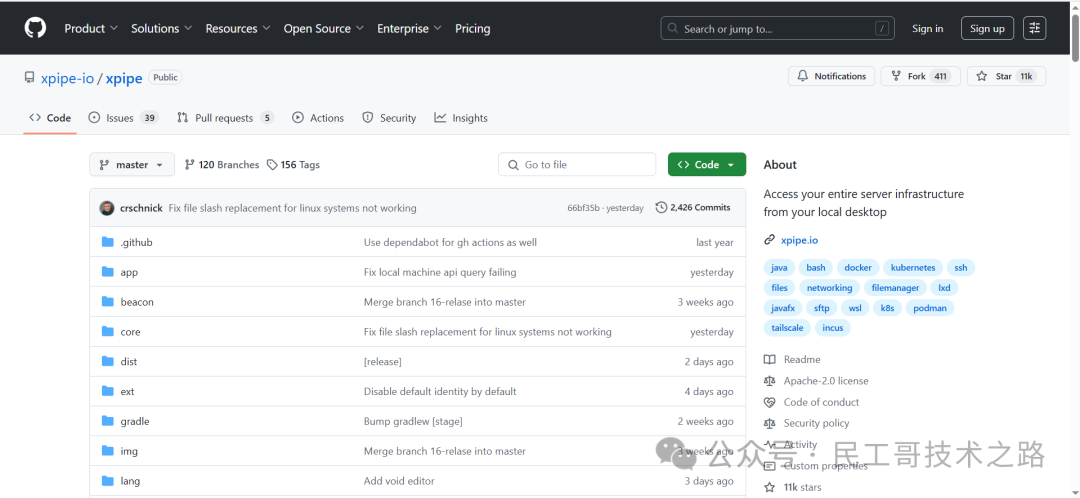The width and height of the screenshot is (1080, 498).
Task: Expand the Solutions menu
Action: point(161,28)
